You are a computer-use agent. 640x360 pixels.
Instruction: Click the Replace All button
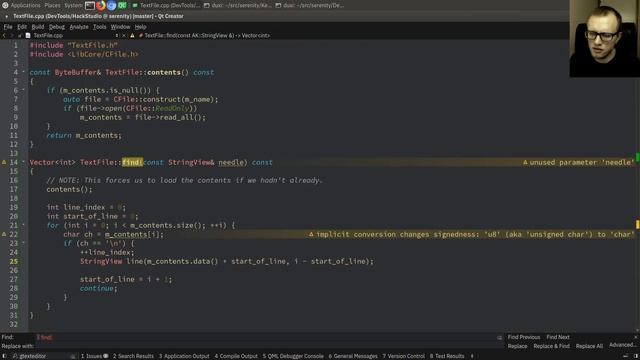589,346
